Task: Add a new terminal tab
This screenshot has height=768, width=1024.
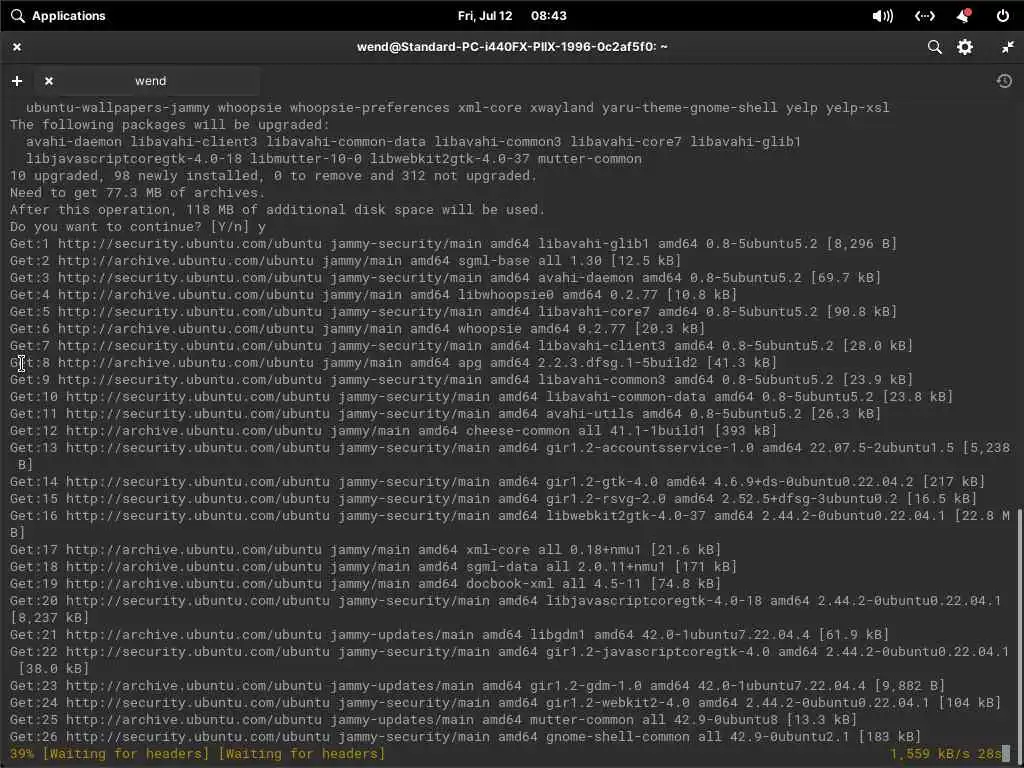Action: pos(17,81)
